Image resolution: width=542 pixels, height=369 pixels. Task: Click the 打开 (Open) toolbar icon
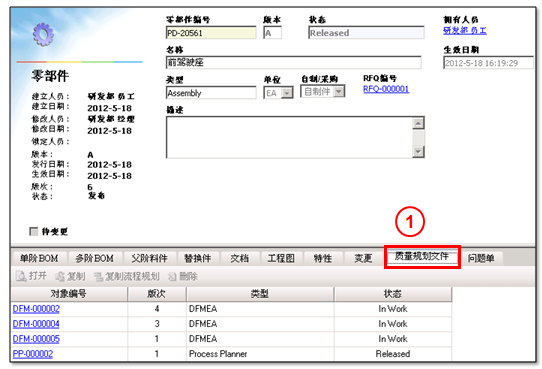21,276
